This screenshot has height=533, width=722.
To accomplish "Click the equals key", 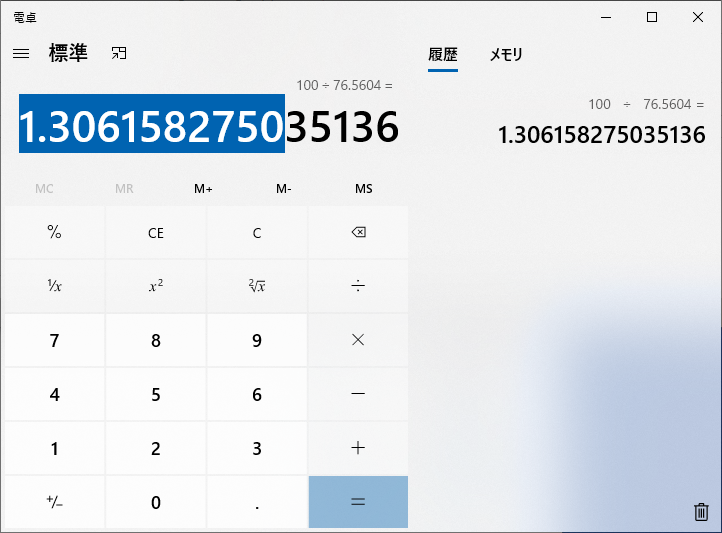I will 358,502.
